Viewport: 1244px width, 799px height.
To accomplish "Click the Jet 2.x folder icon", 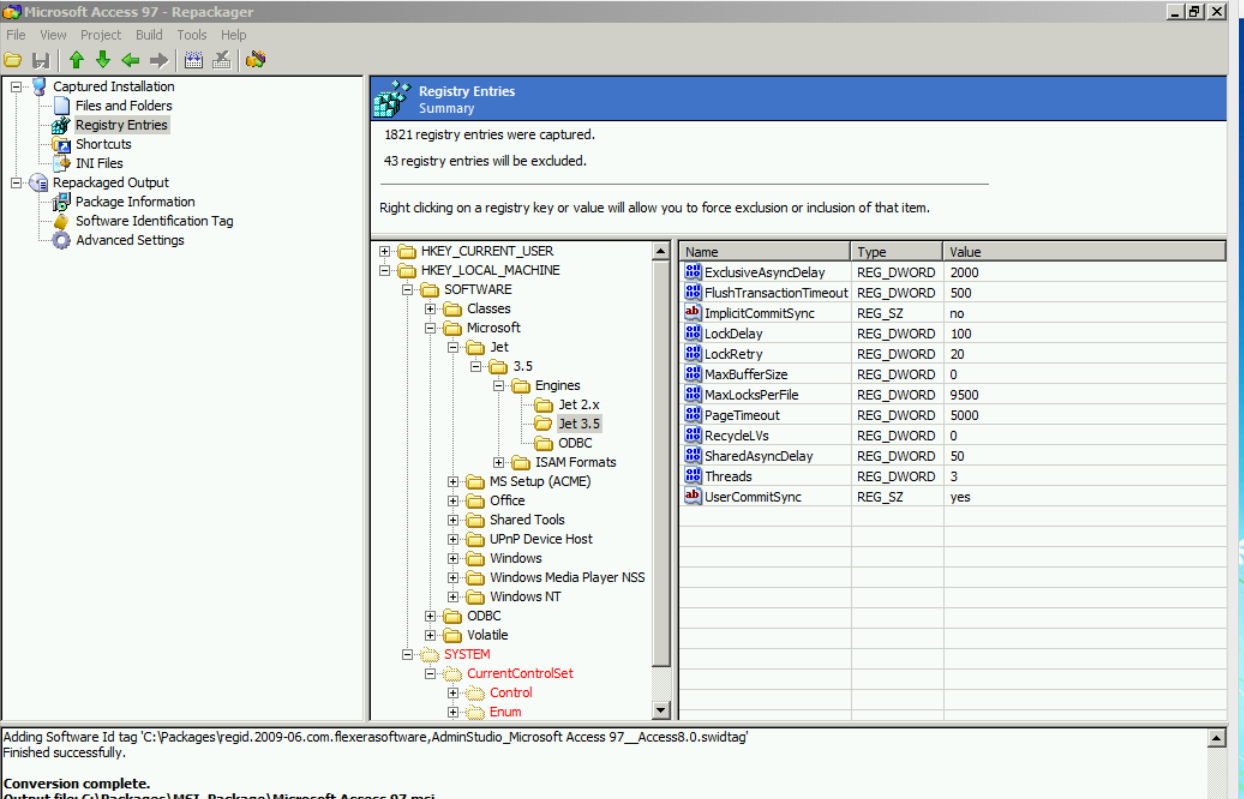I will 544,405.
